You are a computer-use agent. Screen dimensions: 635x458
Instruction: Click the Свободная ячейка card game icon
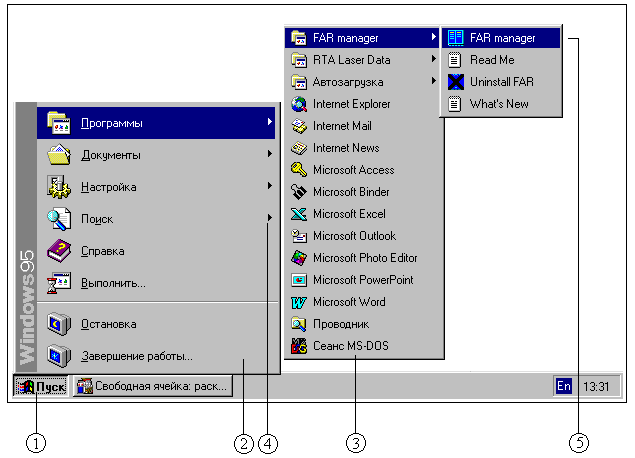pos(85,386)
